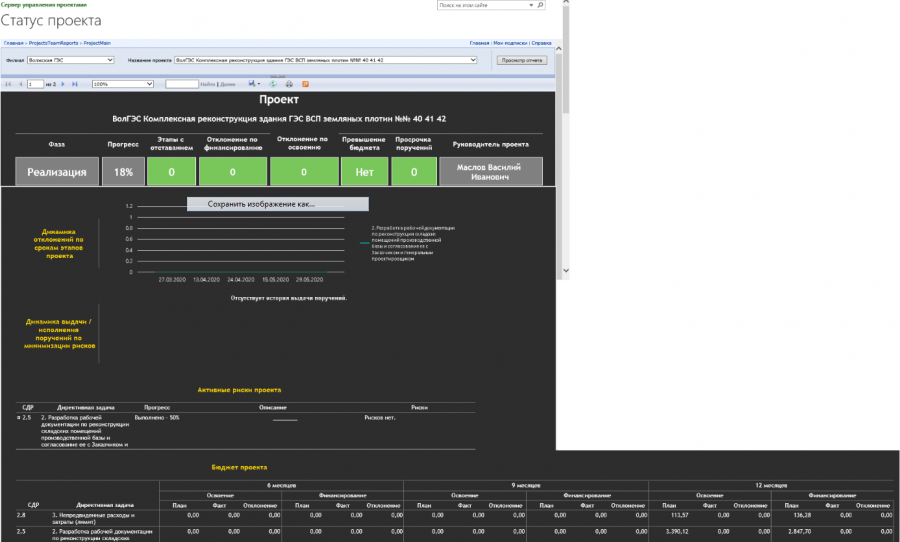Click green Этапы с отставанием value tile
Viewport: 900px width, 542px height.
coord(172,172)
